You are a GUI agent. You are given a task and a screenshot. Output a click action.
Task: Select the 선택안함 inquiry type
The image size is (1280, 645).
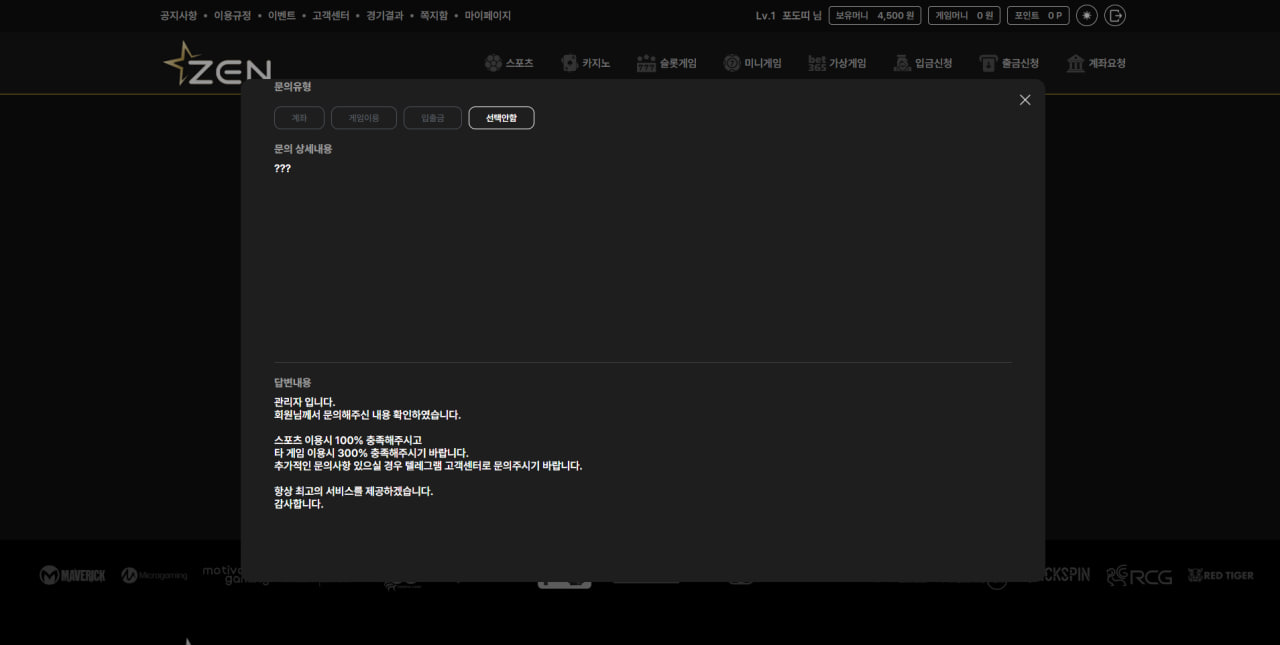pos(501,118)
